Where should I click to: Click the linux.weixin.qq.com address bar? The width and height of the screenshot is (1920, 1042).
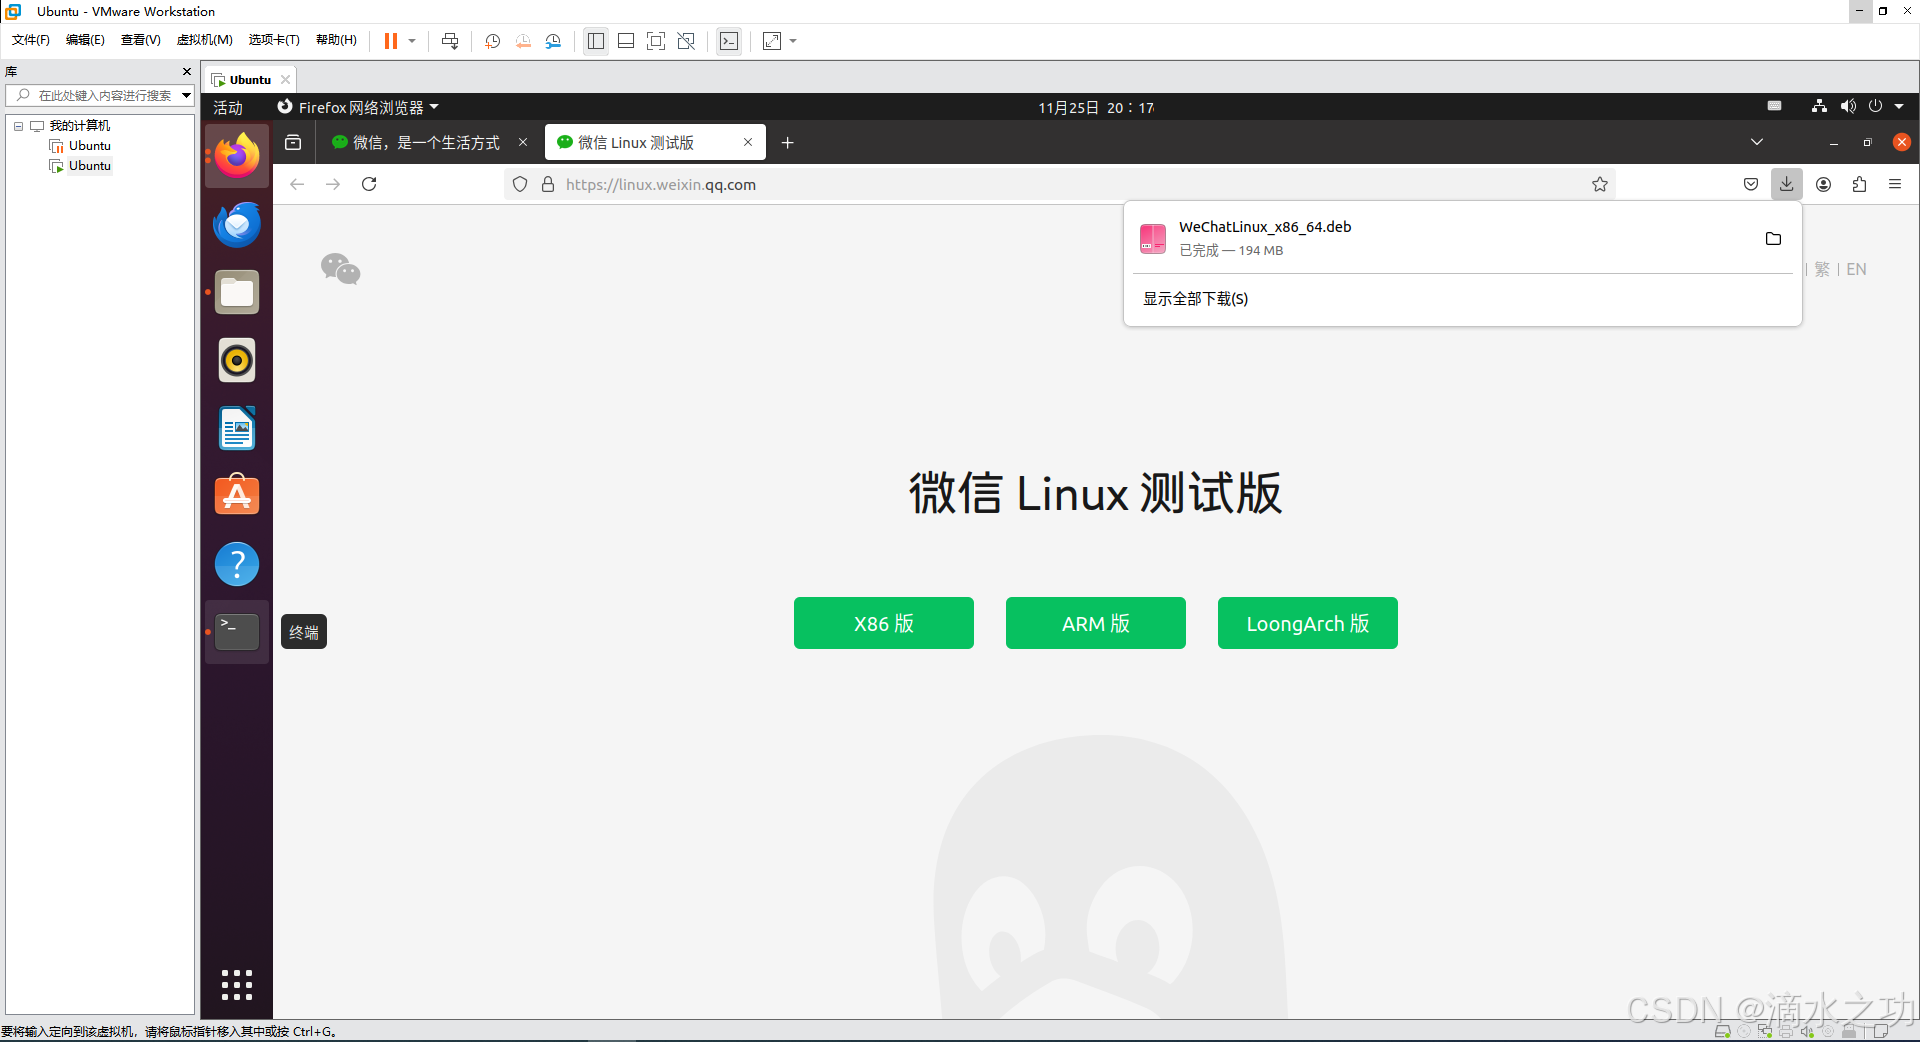click(x=1060, y=184)
